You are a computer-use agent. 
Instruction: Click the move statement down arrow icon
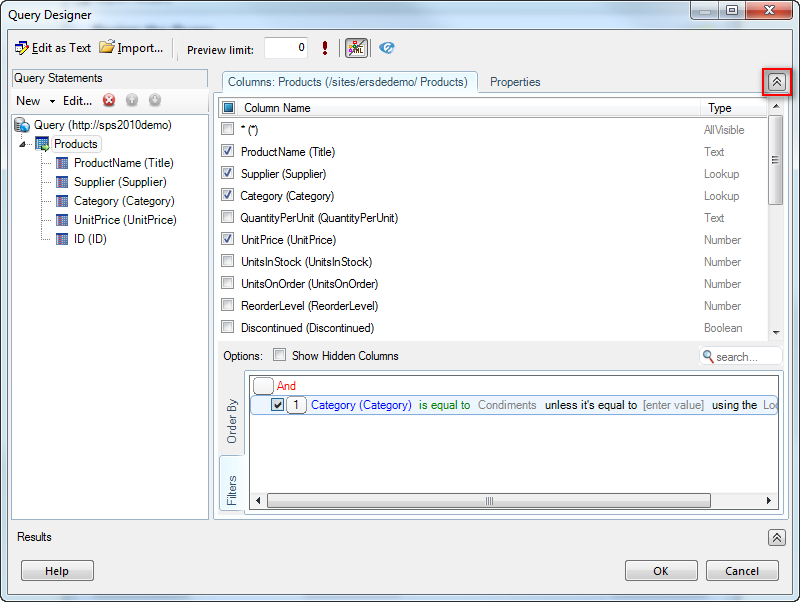[155, 100]
